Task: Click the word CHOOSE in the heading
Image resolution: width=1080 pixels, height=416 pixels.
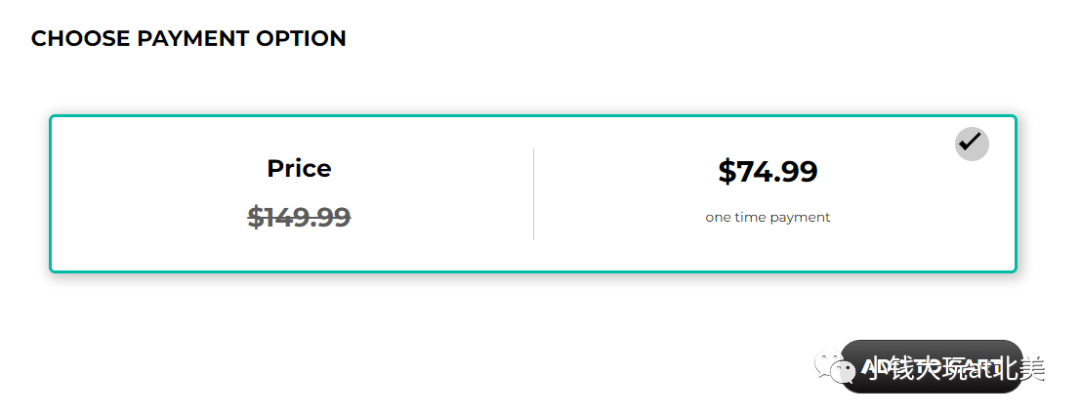Action: [x=81, y=39]
